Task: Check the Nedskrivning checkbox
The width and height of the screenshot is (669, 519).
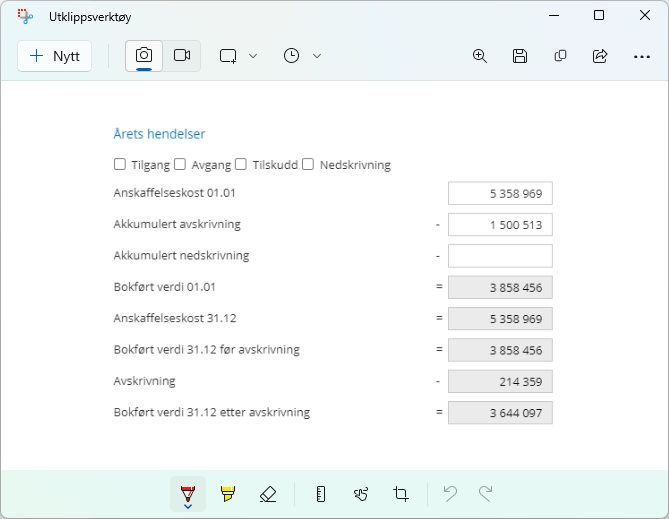Action: point(308,164)
